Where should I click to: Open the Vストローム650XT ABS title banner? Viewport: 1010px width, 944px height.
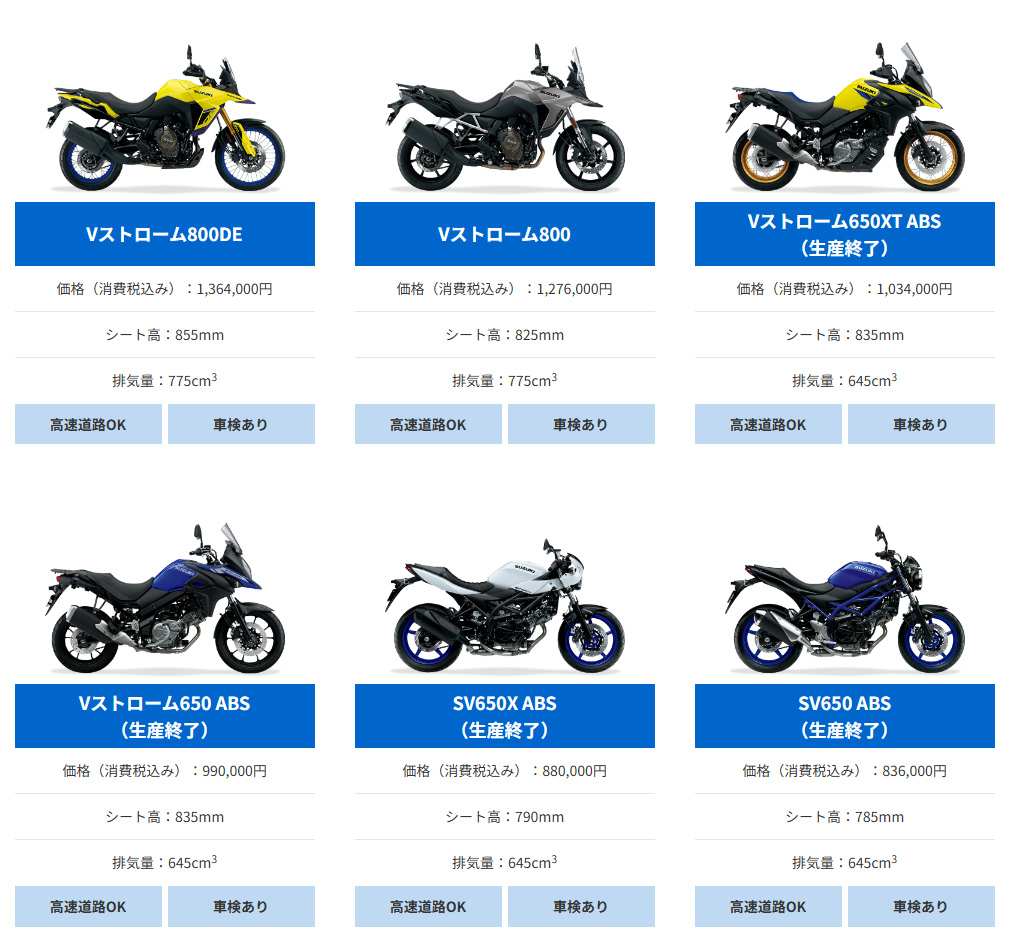(844, 234)
